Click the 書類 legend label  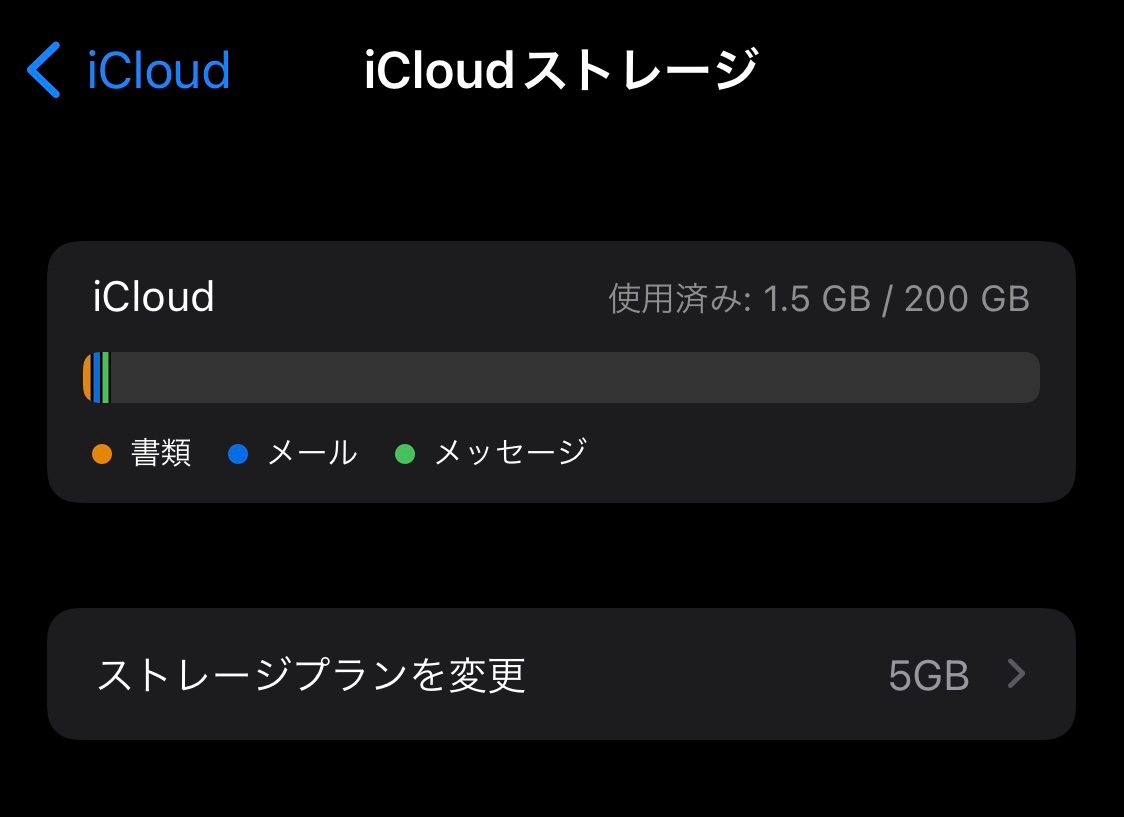pos(160,454)
